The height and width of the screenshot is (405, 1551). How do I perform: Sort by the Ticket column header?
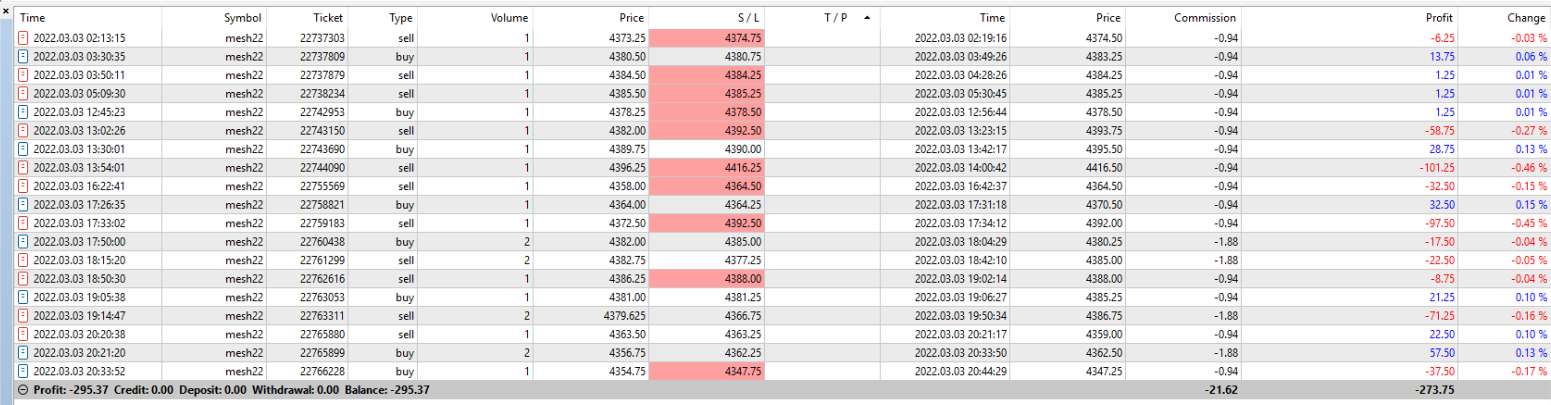(326, 18)
